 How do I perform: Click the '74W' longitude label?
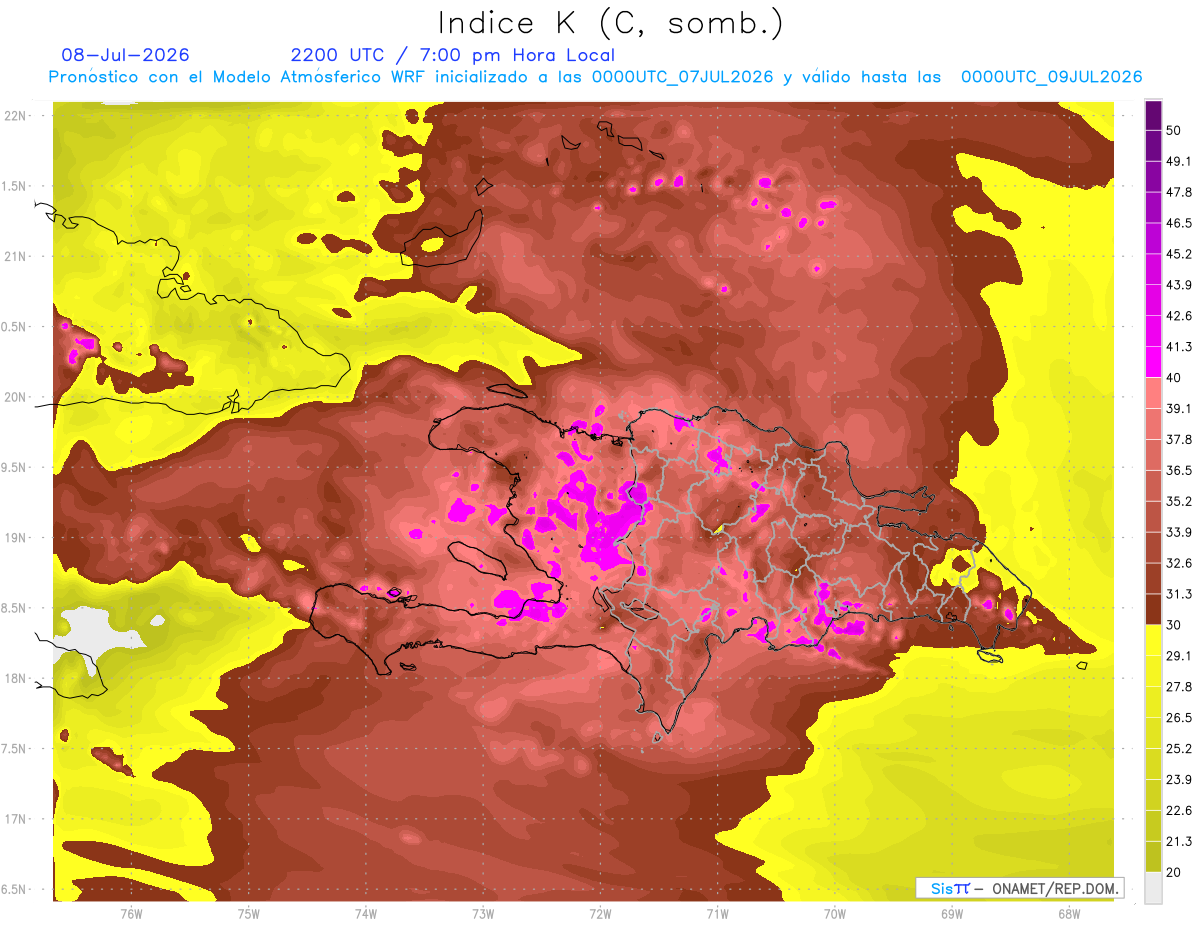click(365, 913)
